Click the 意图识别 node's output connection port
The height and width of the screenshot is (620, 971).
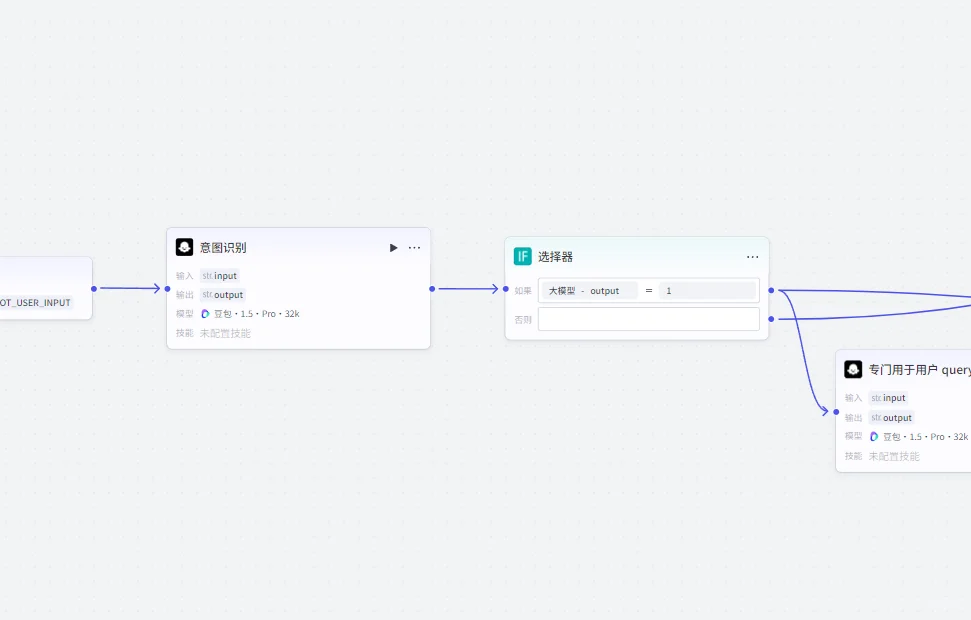point(432,289)
